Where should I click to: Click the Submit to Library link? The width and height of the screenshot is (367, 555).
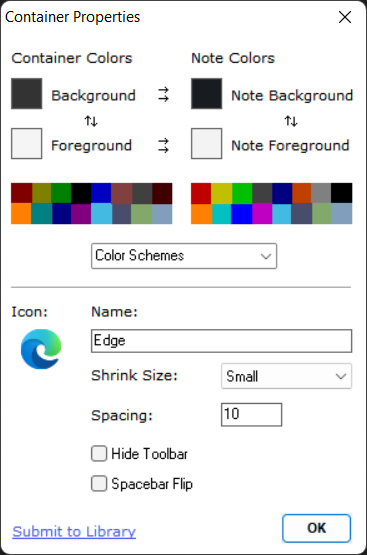coord(74,532)
